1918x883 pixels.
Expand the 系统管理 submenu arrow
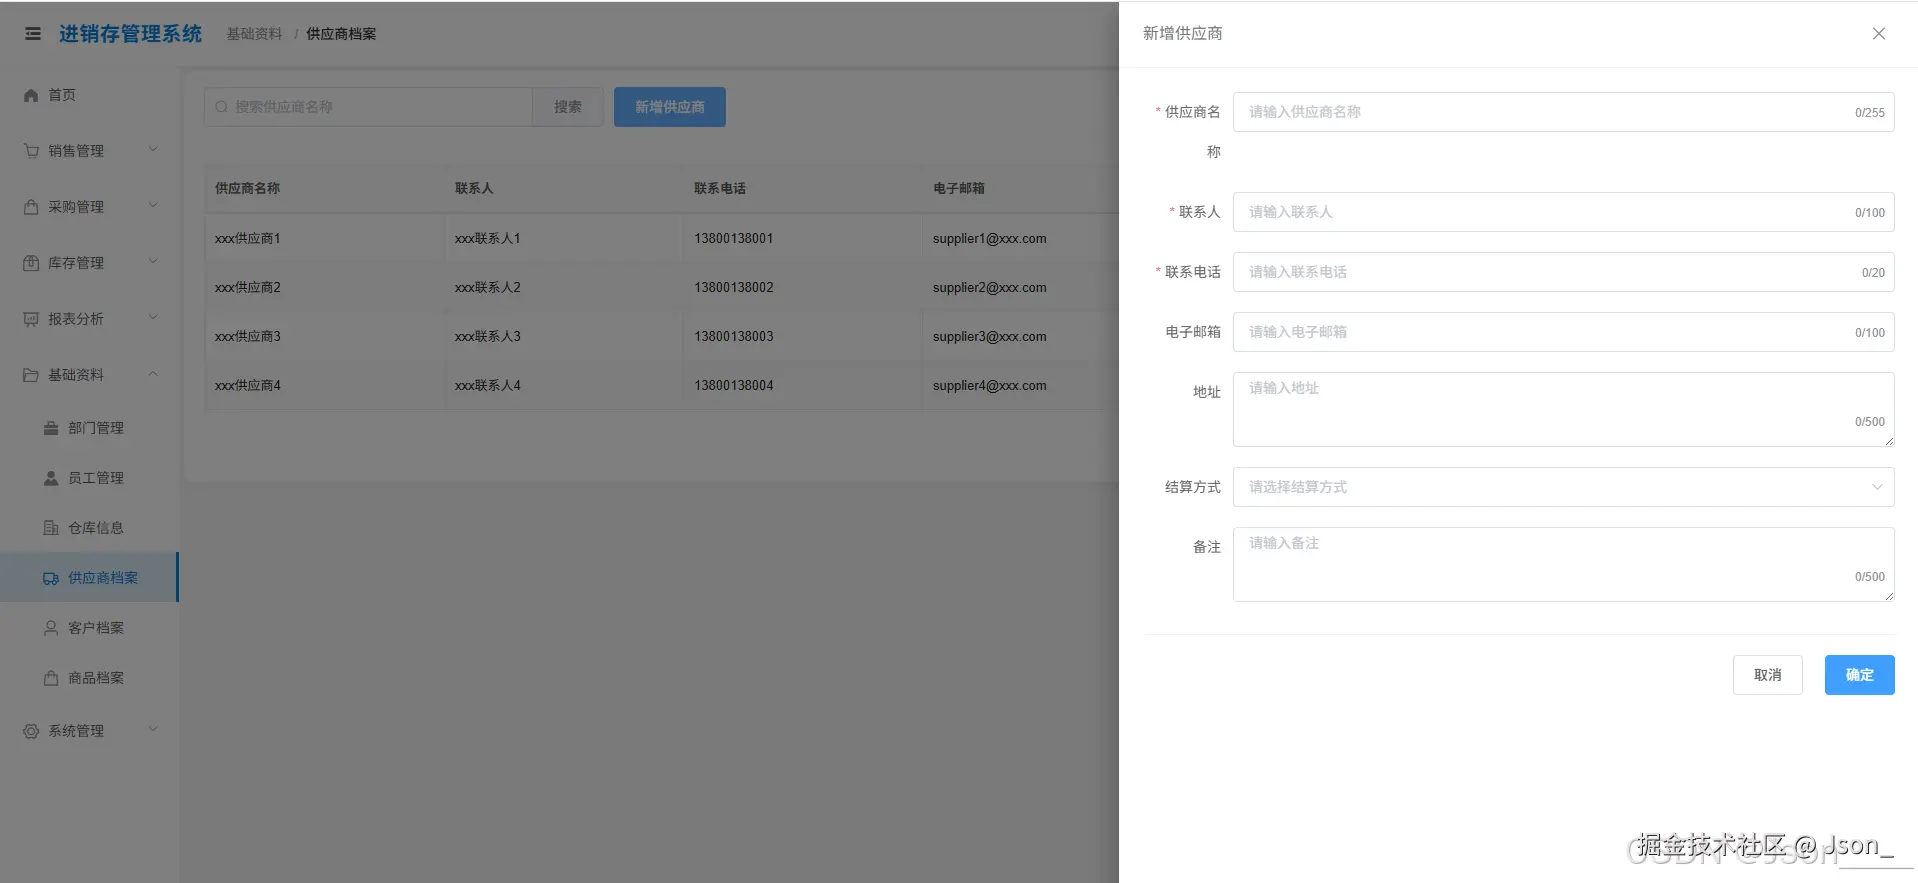pos(153,730)
